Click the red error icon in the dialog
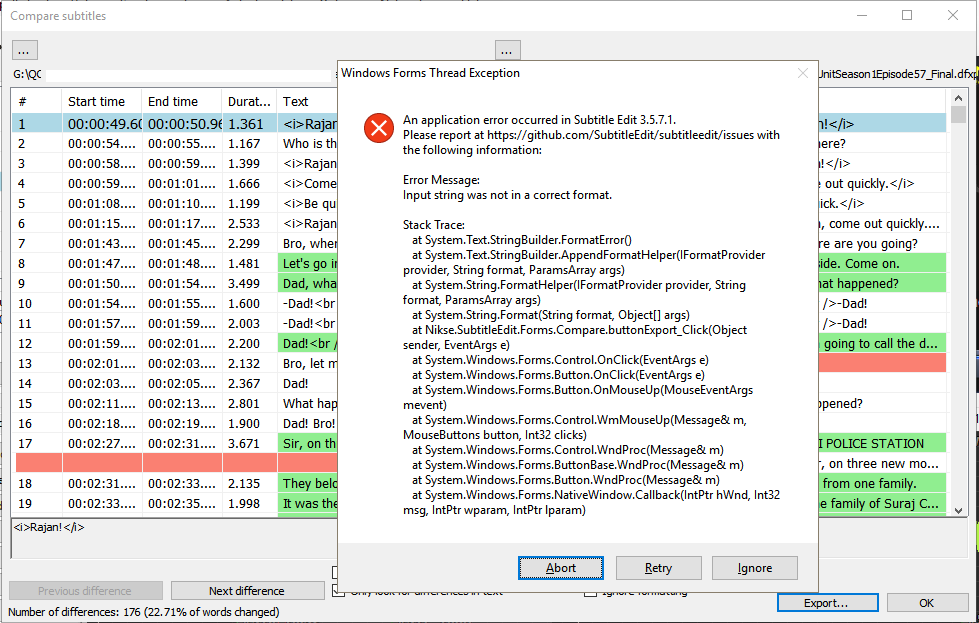Image resolution: width=979 pixels, height=623 pixels. (x=378, y=128)
